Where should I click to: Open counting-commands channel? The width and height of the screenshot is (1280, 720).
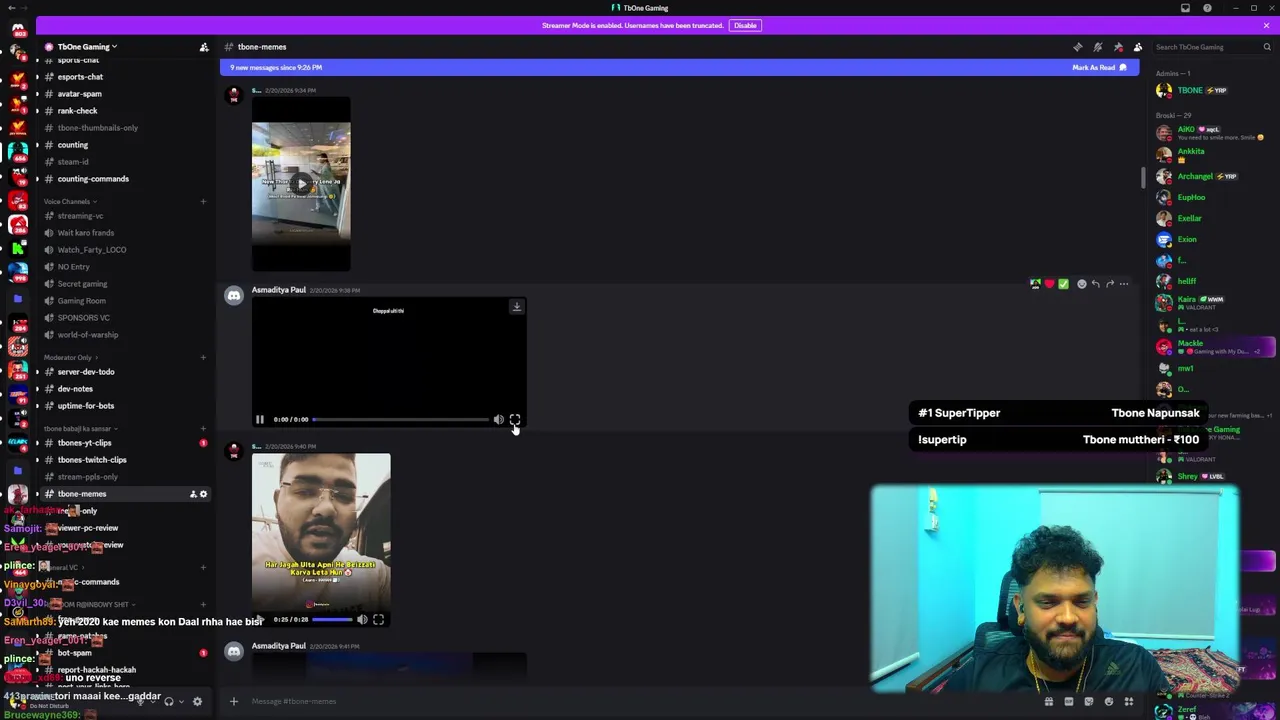(93, 179)
